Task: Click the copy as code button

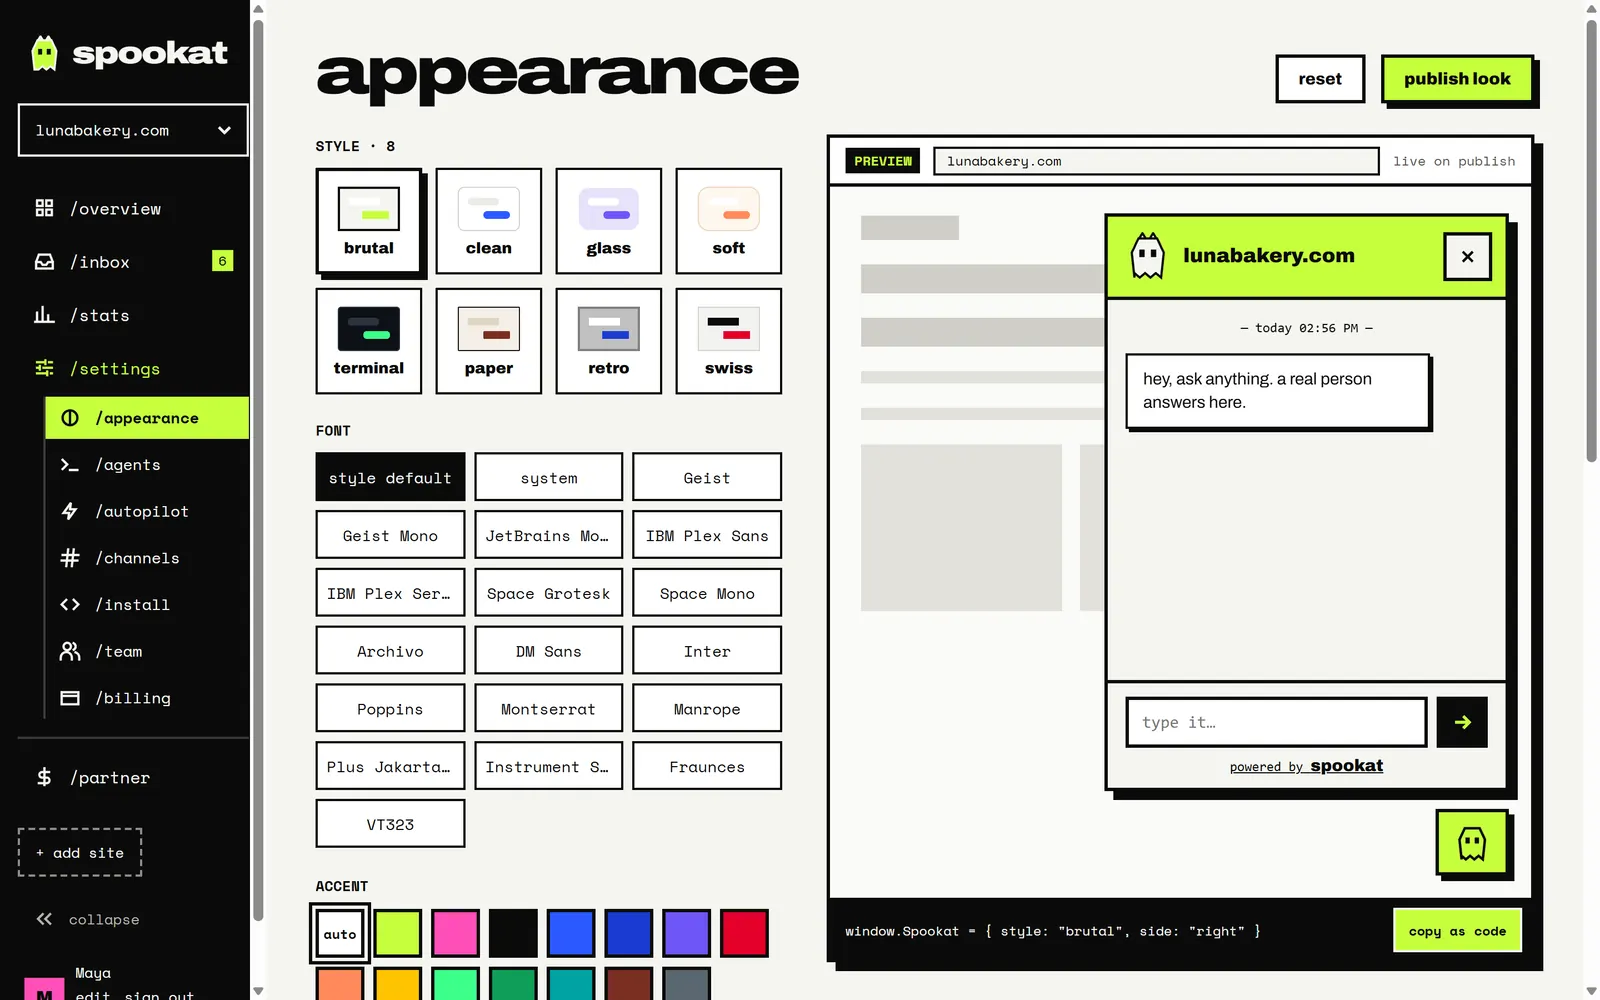Action: 1457,931
